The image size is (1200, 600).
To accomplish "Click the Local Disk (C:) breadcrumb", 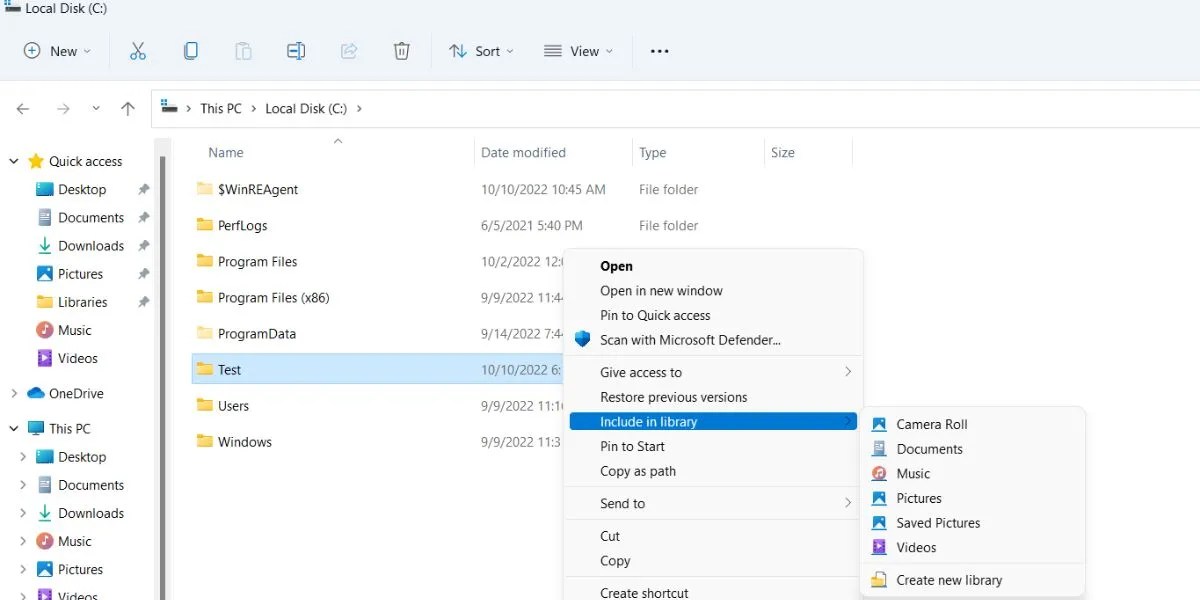I will (x=305, y=108).
